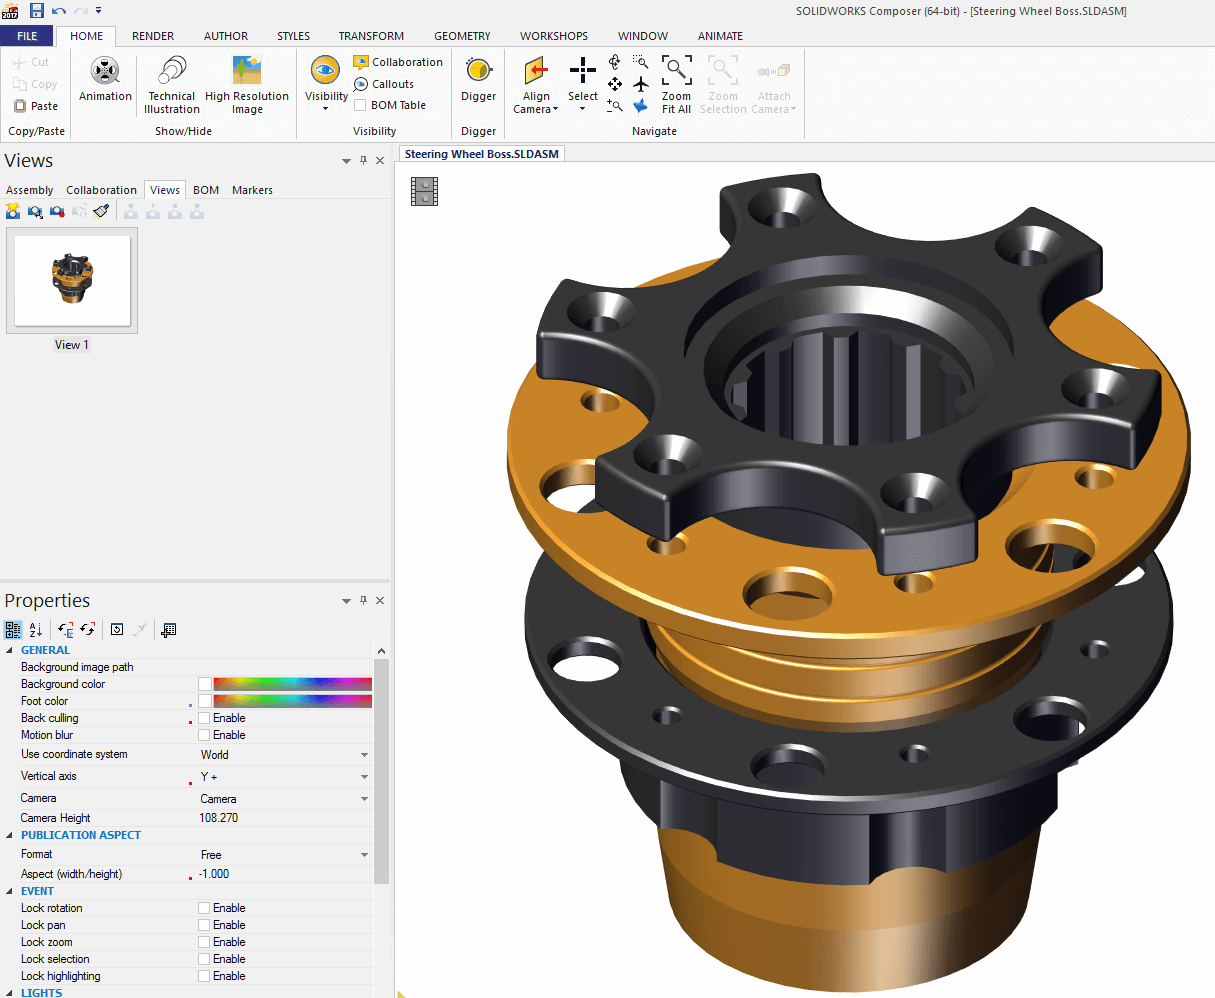The image size is (1215, 998).
Task: Collapse the PUBLICATION ASPECT section
Action: coord(10,835)
